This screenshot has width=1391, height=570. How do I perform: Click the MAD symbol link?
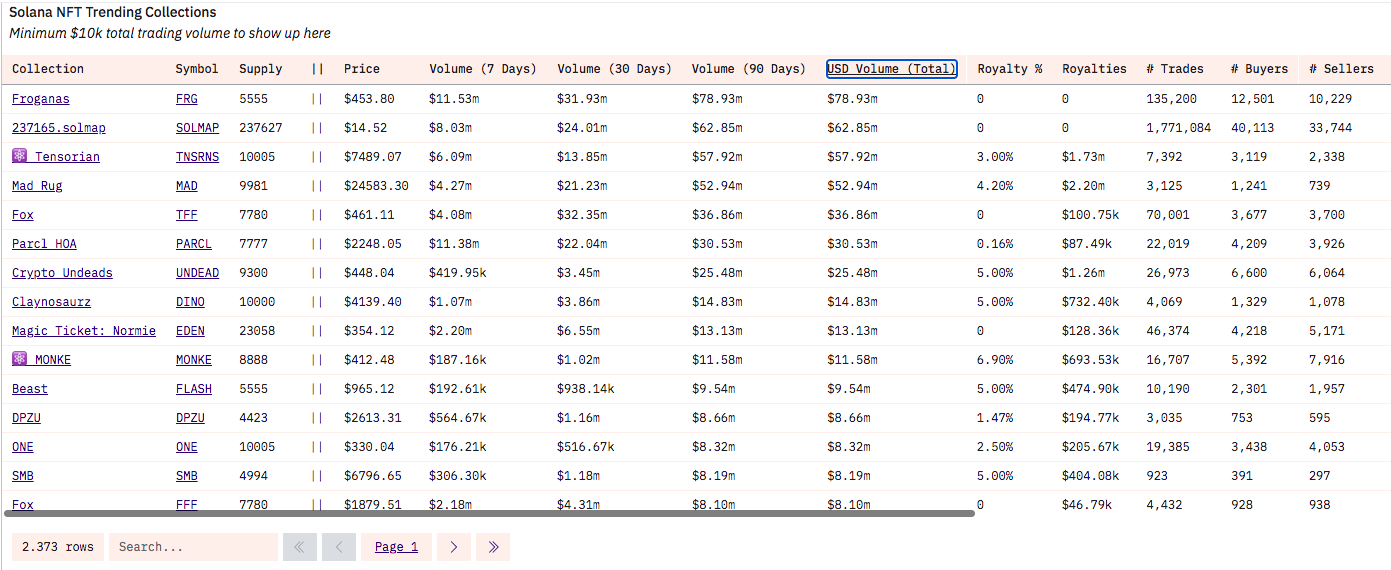point(186,186)
